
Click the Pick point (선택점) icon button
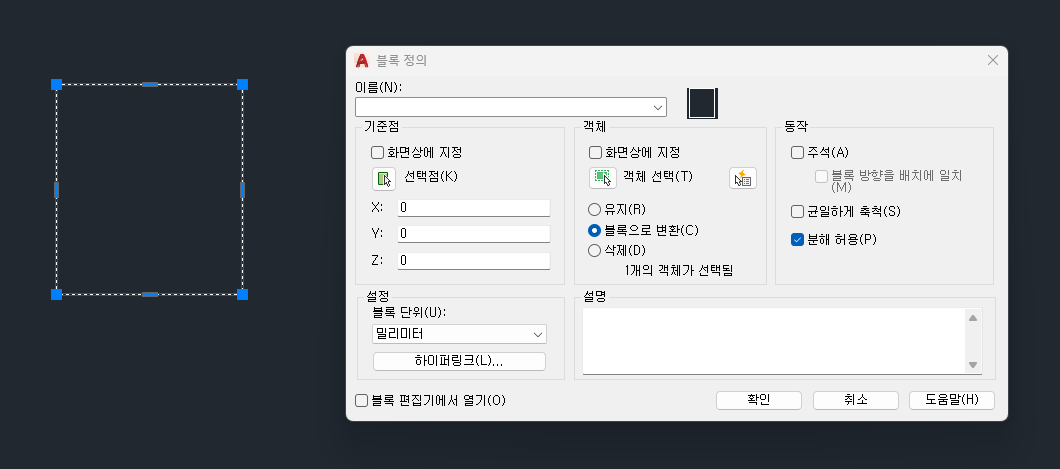pos(384,178)
